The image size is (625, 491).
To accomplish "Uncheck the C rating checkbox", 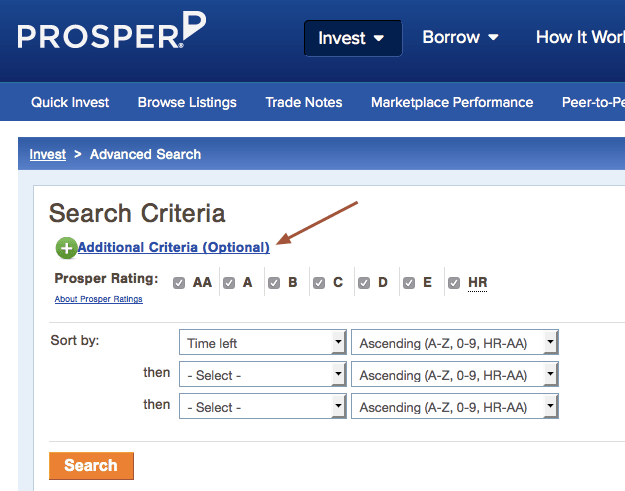I will 319,283.
